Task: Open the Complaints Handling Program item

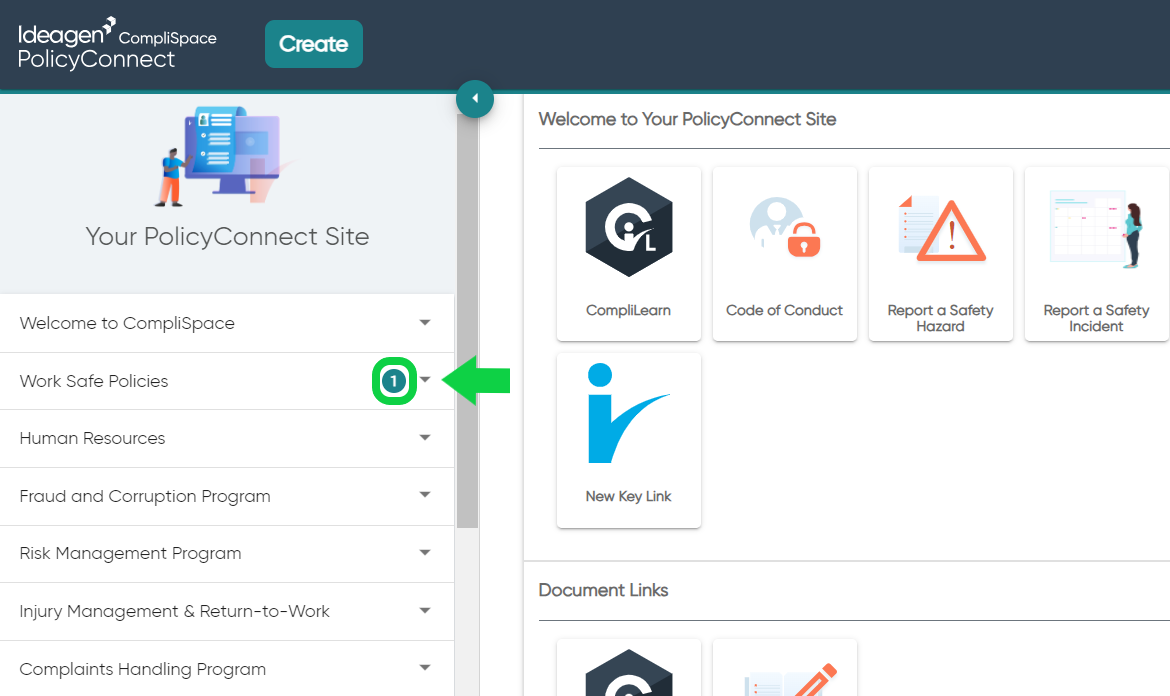Action: (x=227, y=668)
